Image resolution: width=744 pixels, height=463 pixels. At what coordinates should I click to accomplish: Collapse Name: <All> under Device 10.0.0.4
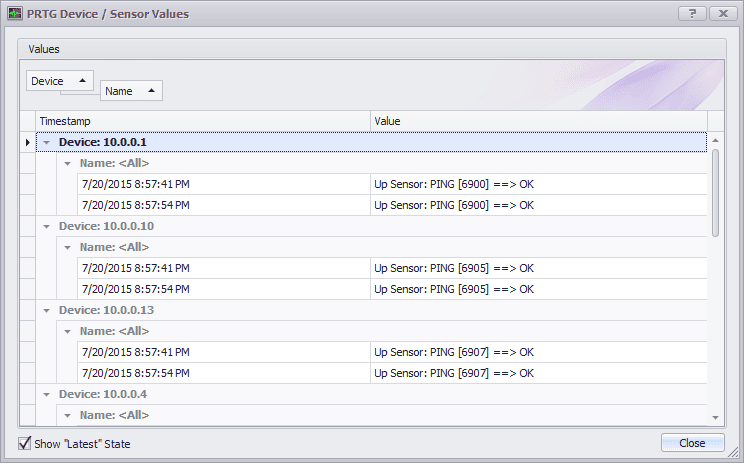pos(67,416)
